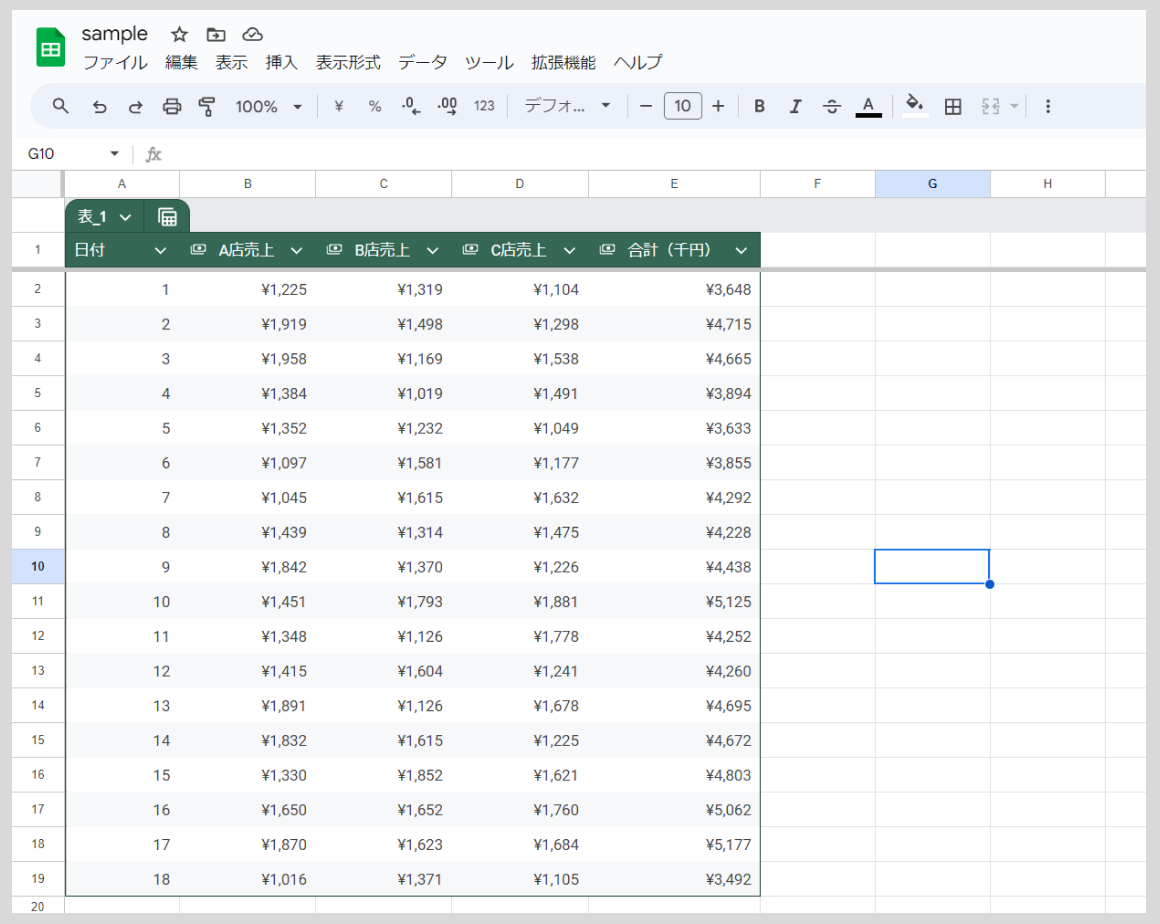Open the 123 number formats menu
Image resolution: width=1160 pixels, height=924 pixels.
pos(484,107)
